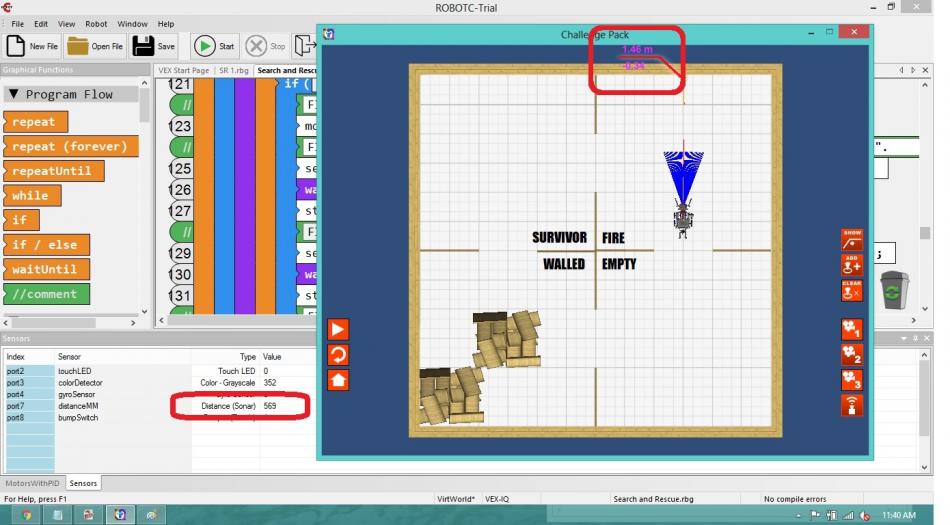The height and width of the screenshot is (525, 950).
Task: Click the Challenge Pack window title icon
Action: (x=328, y=34)
